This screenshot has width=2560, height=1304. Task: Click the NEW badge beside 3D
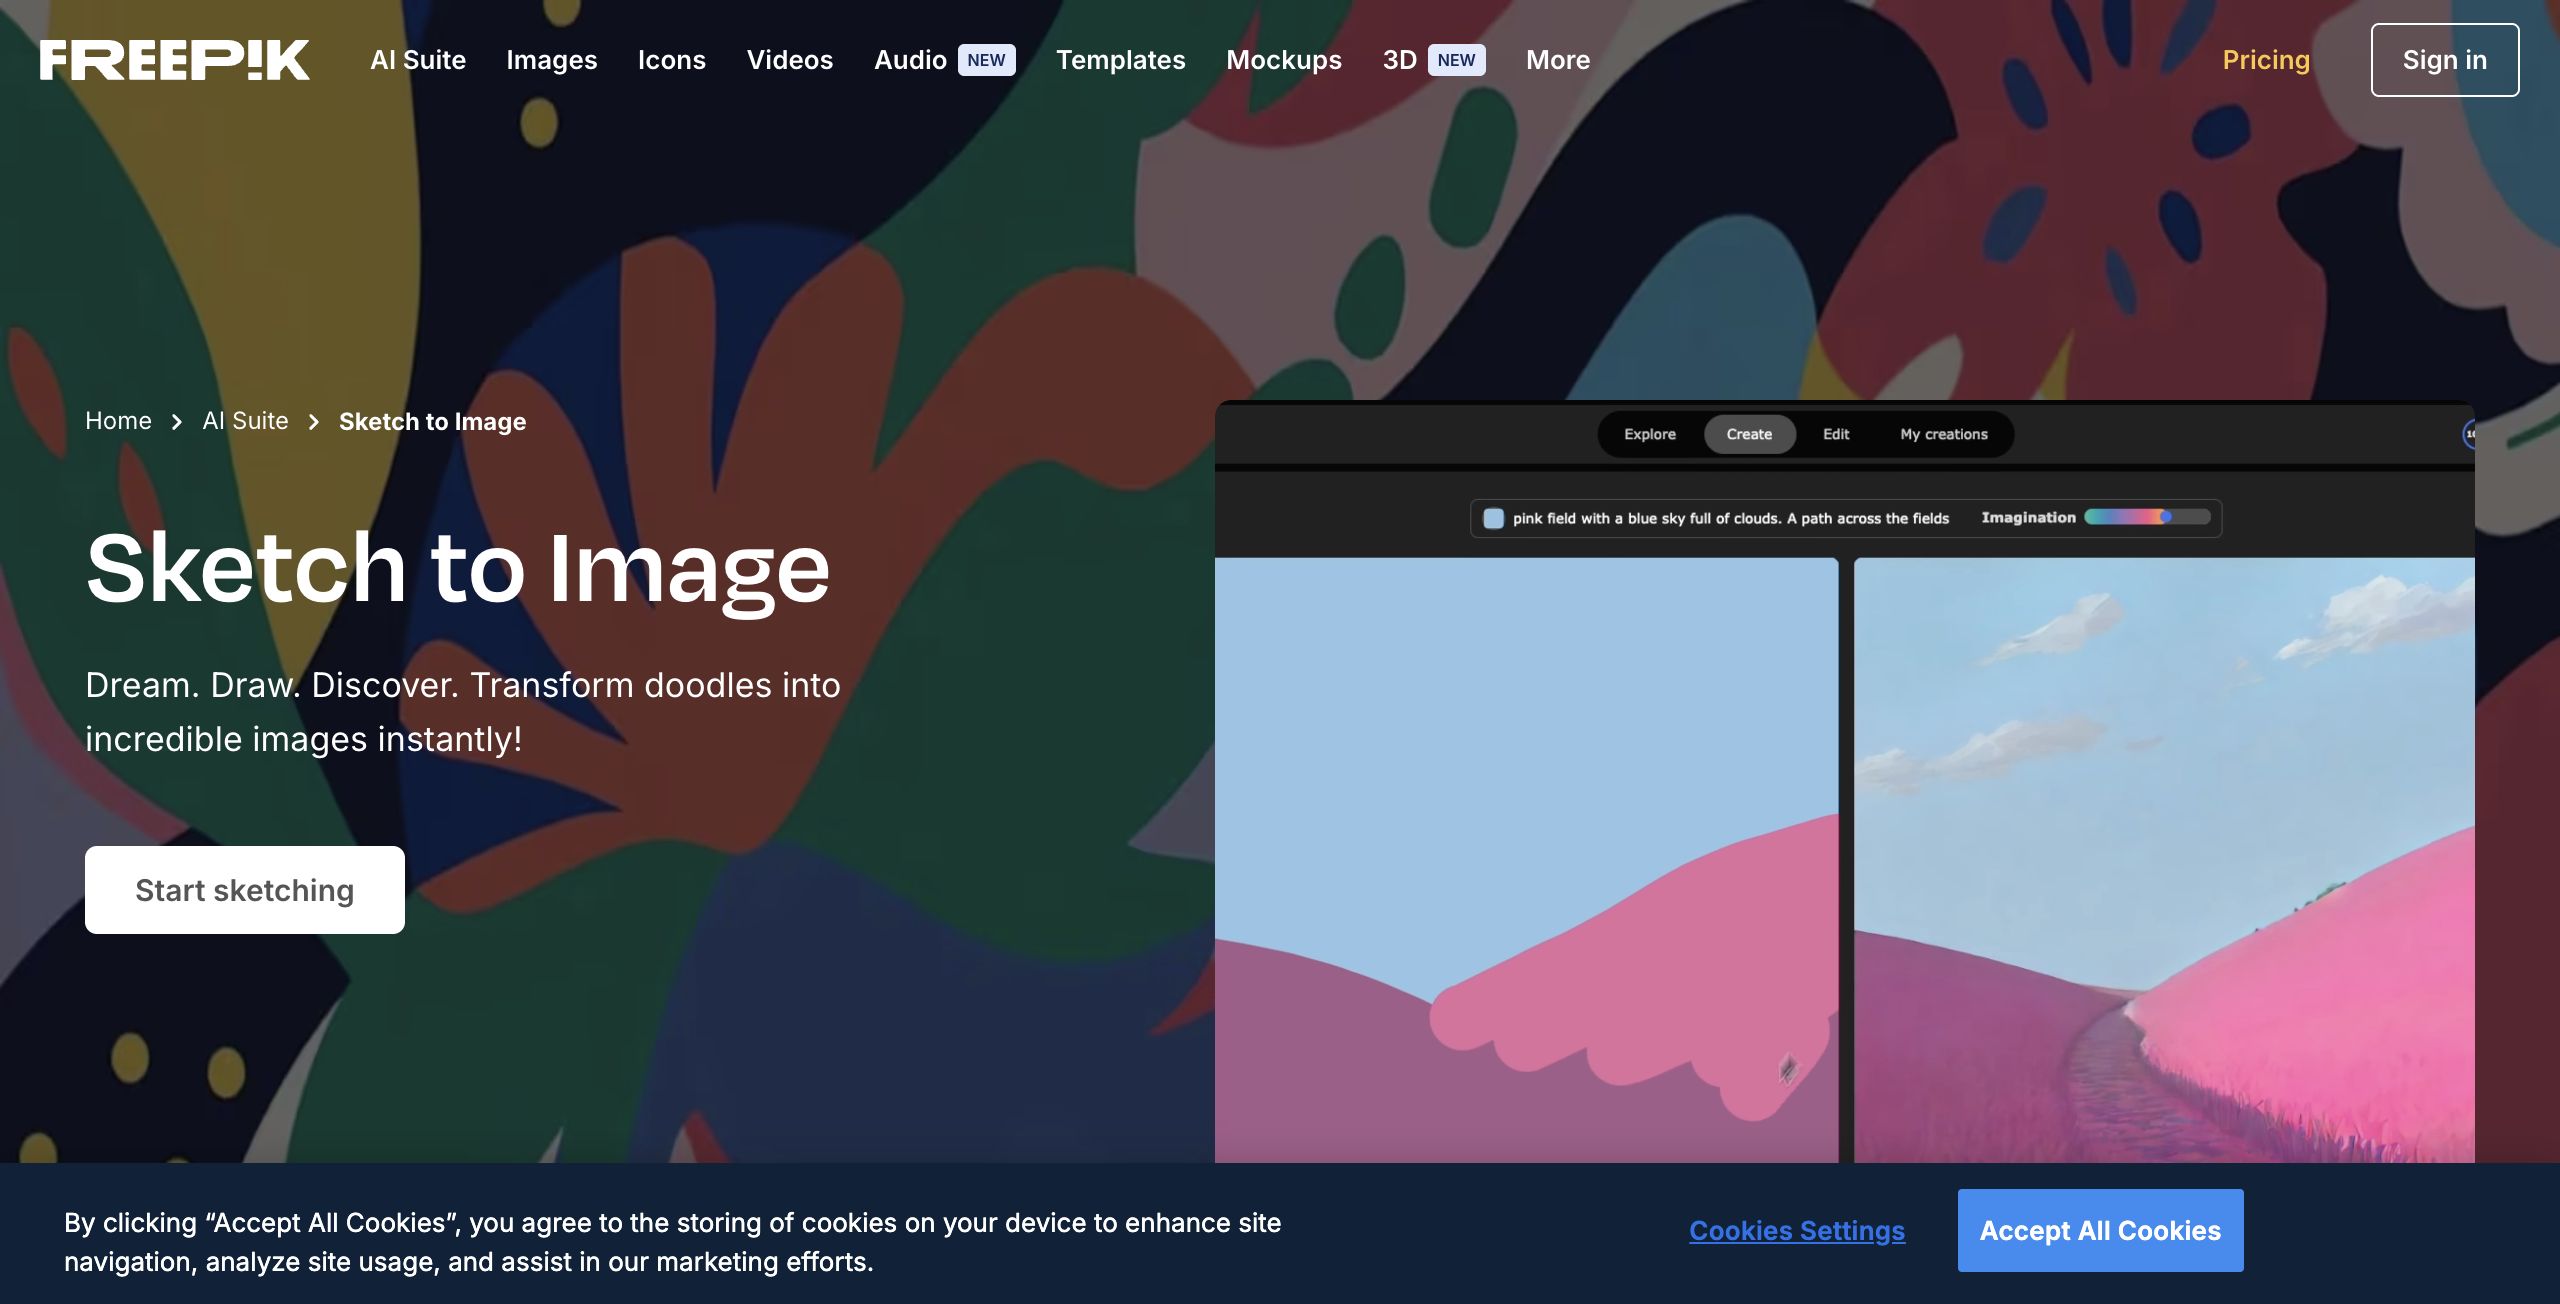pos(1456,60)
